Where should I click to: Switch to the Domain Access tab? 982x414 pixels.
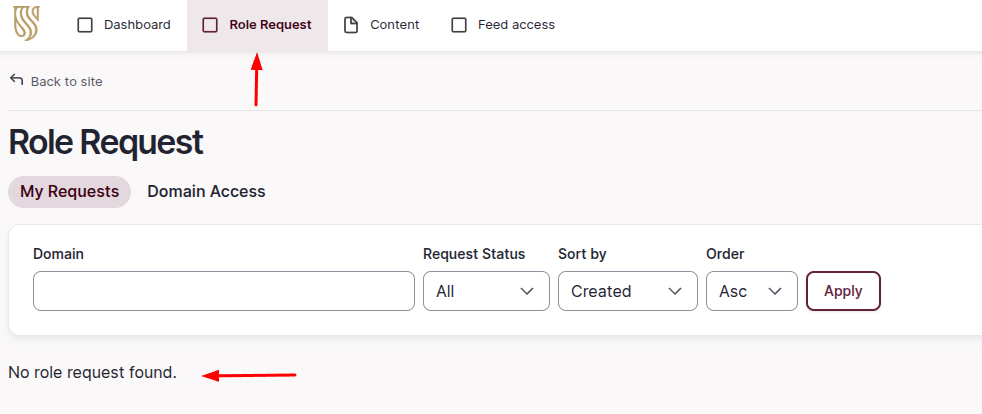[x=206, y=191]
